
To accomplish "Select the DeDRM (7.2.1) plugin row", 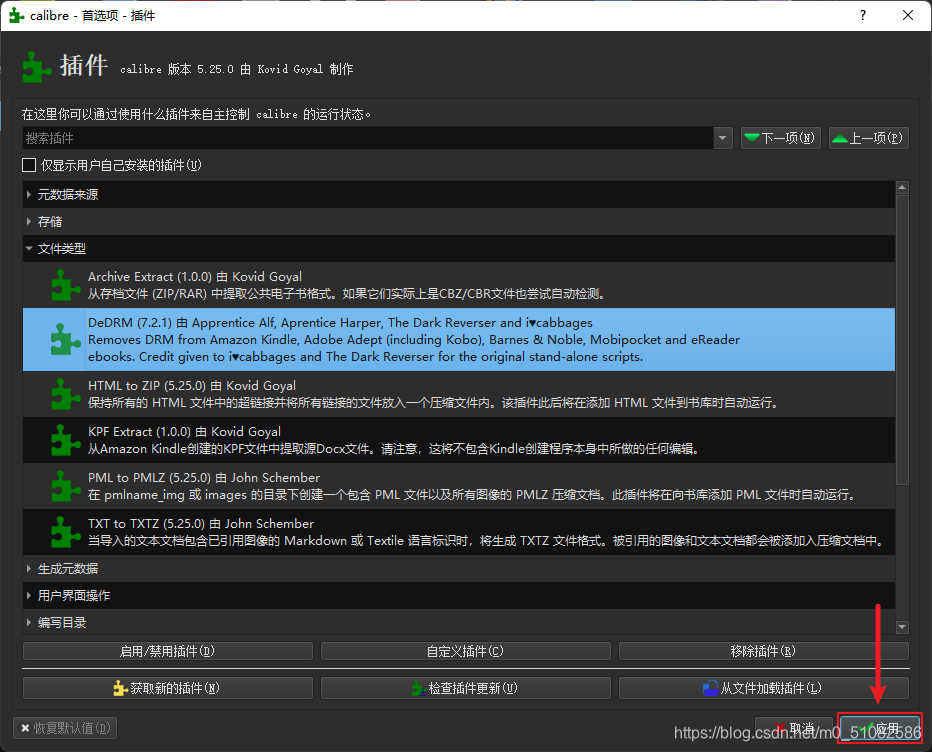I will pyautogui.click(x=459, y=339).
